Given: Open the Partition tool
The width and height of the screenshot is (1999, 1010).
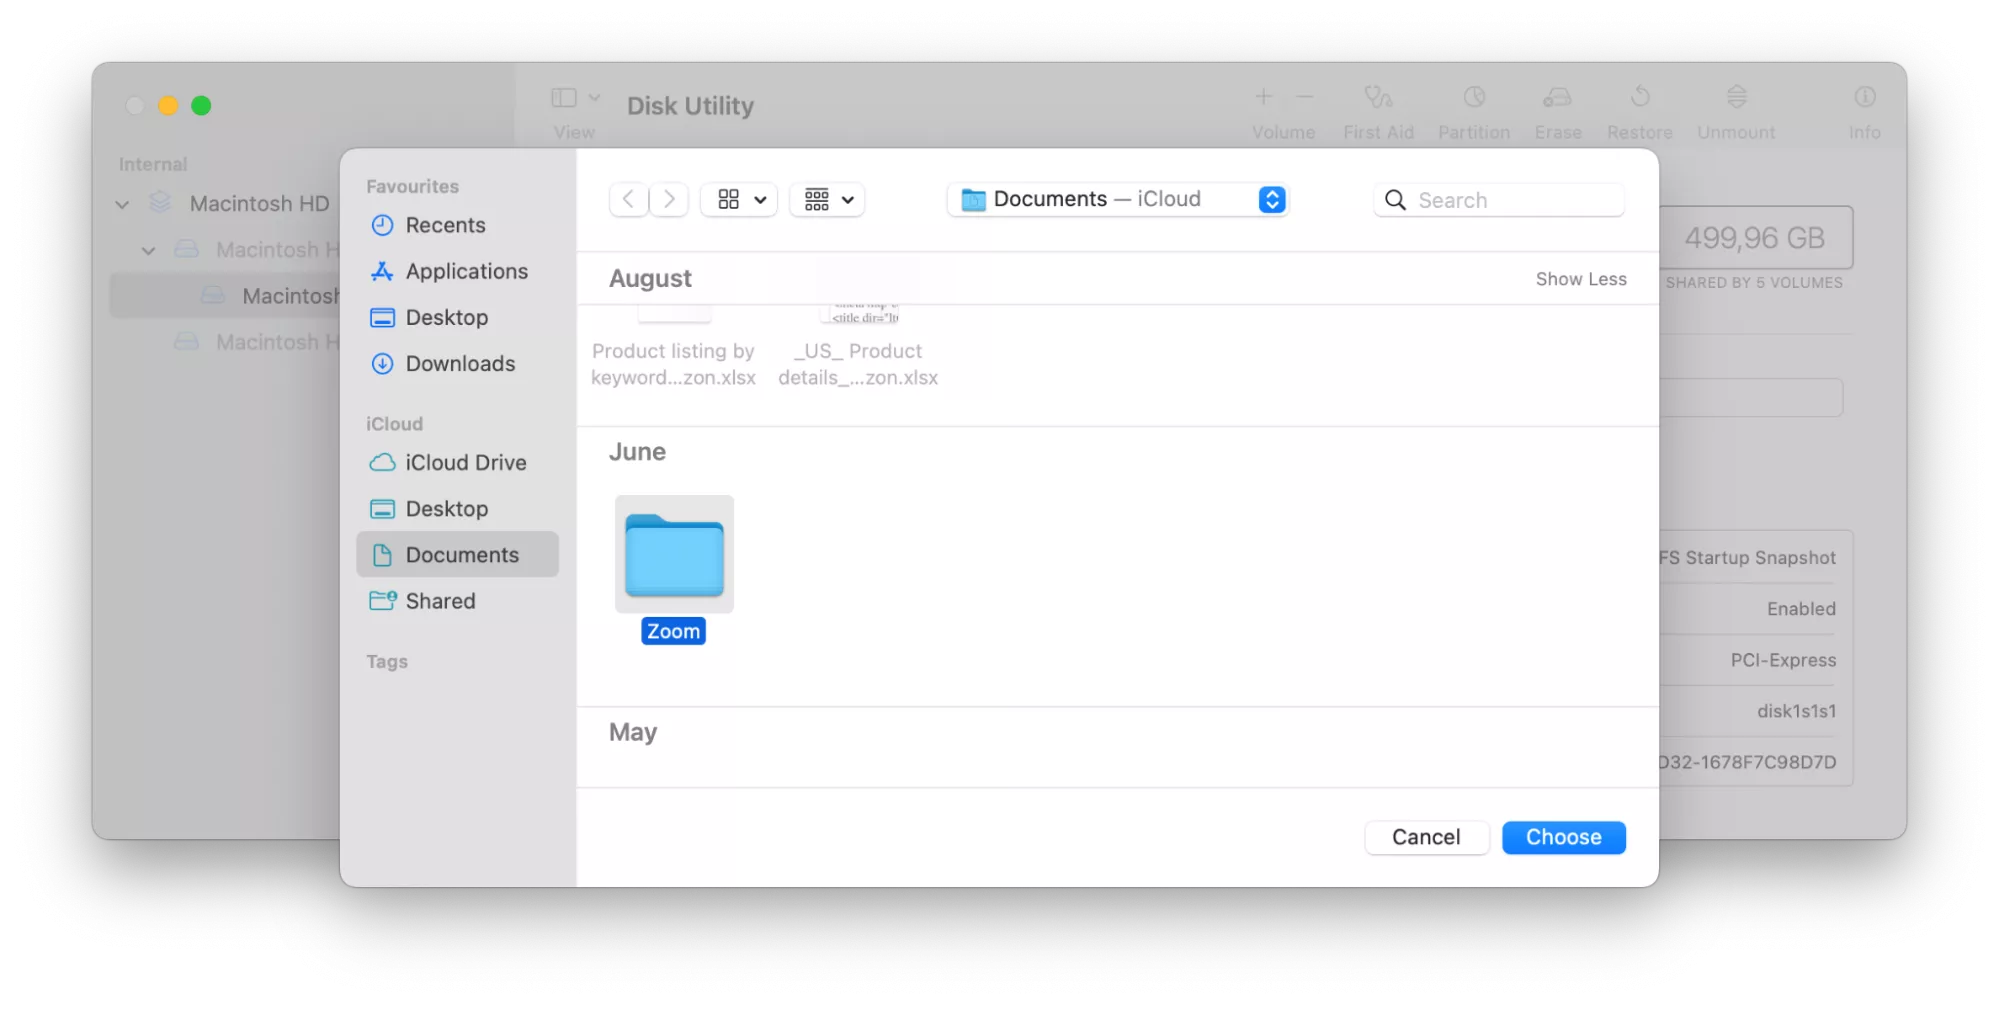Looking at the screenshot, I should (1473, 110).
